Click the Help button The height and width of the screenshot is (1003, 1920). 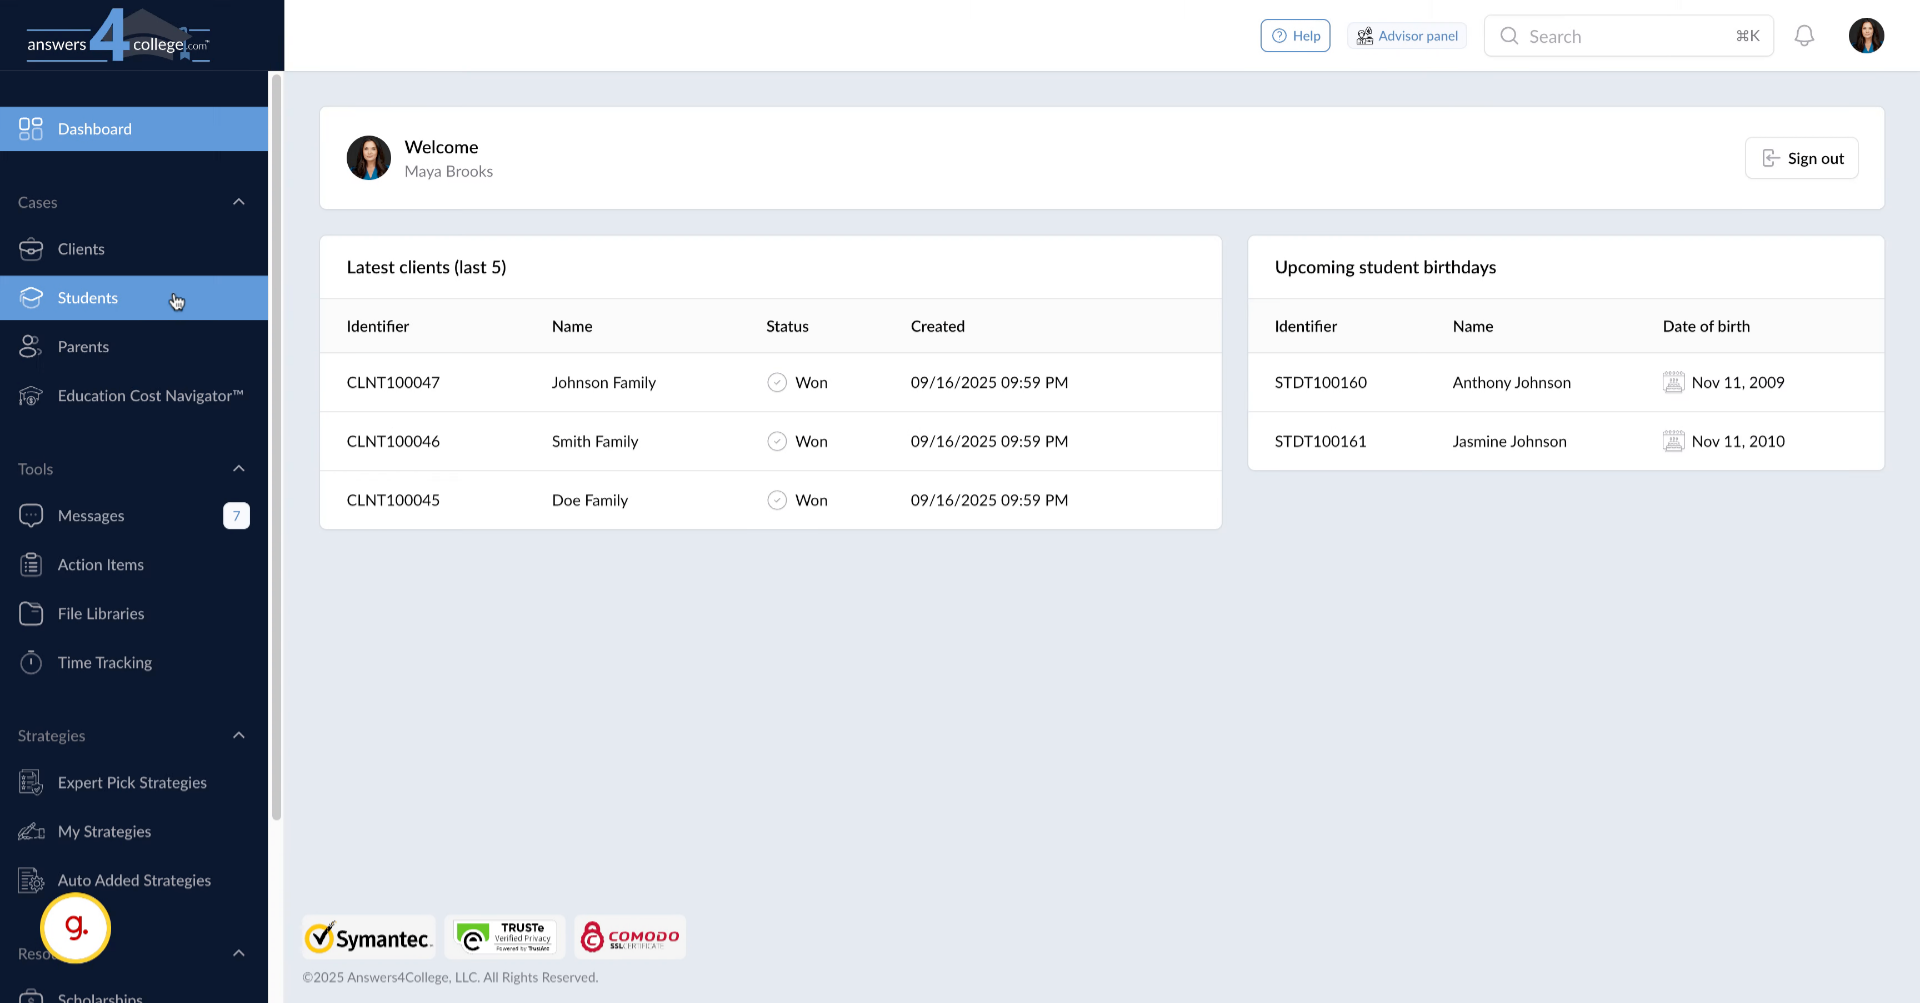tap(1295, 36)
